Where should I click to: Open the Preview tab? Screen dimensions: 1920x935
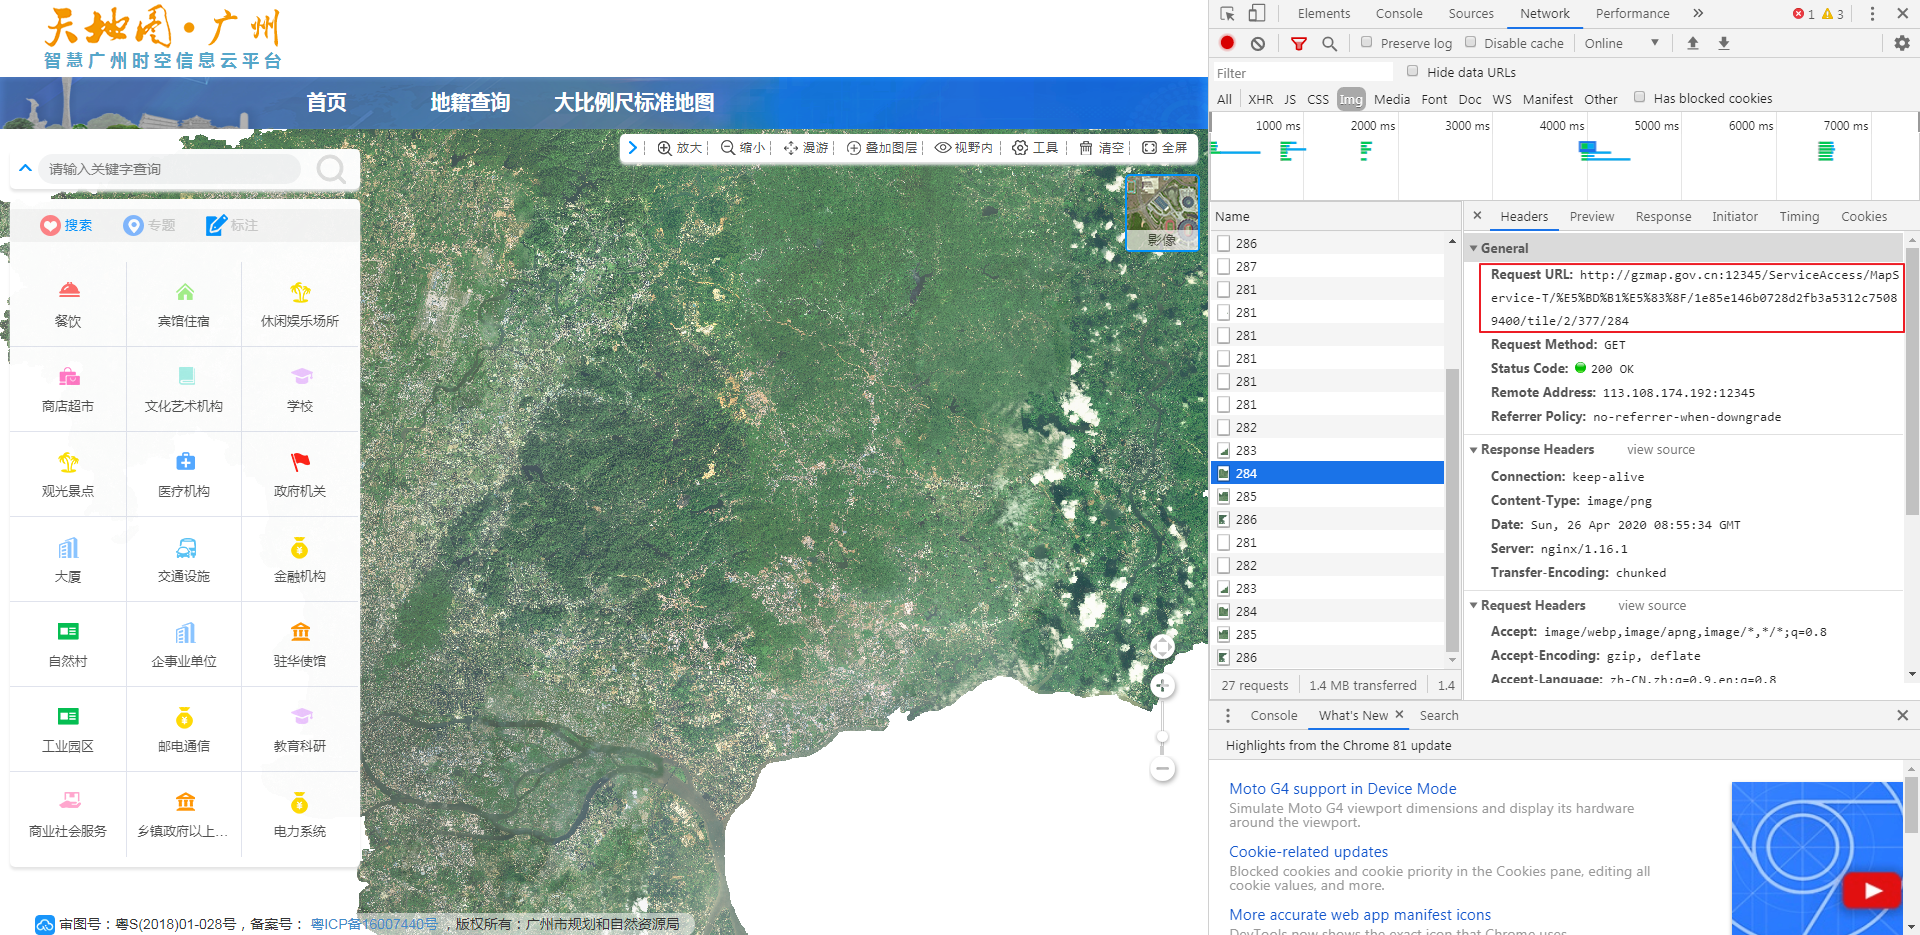(1591, 217)
